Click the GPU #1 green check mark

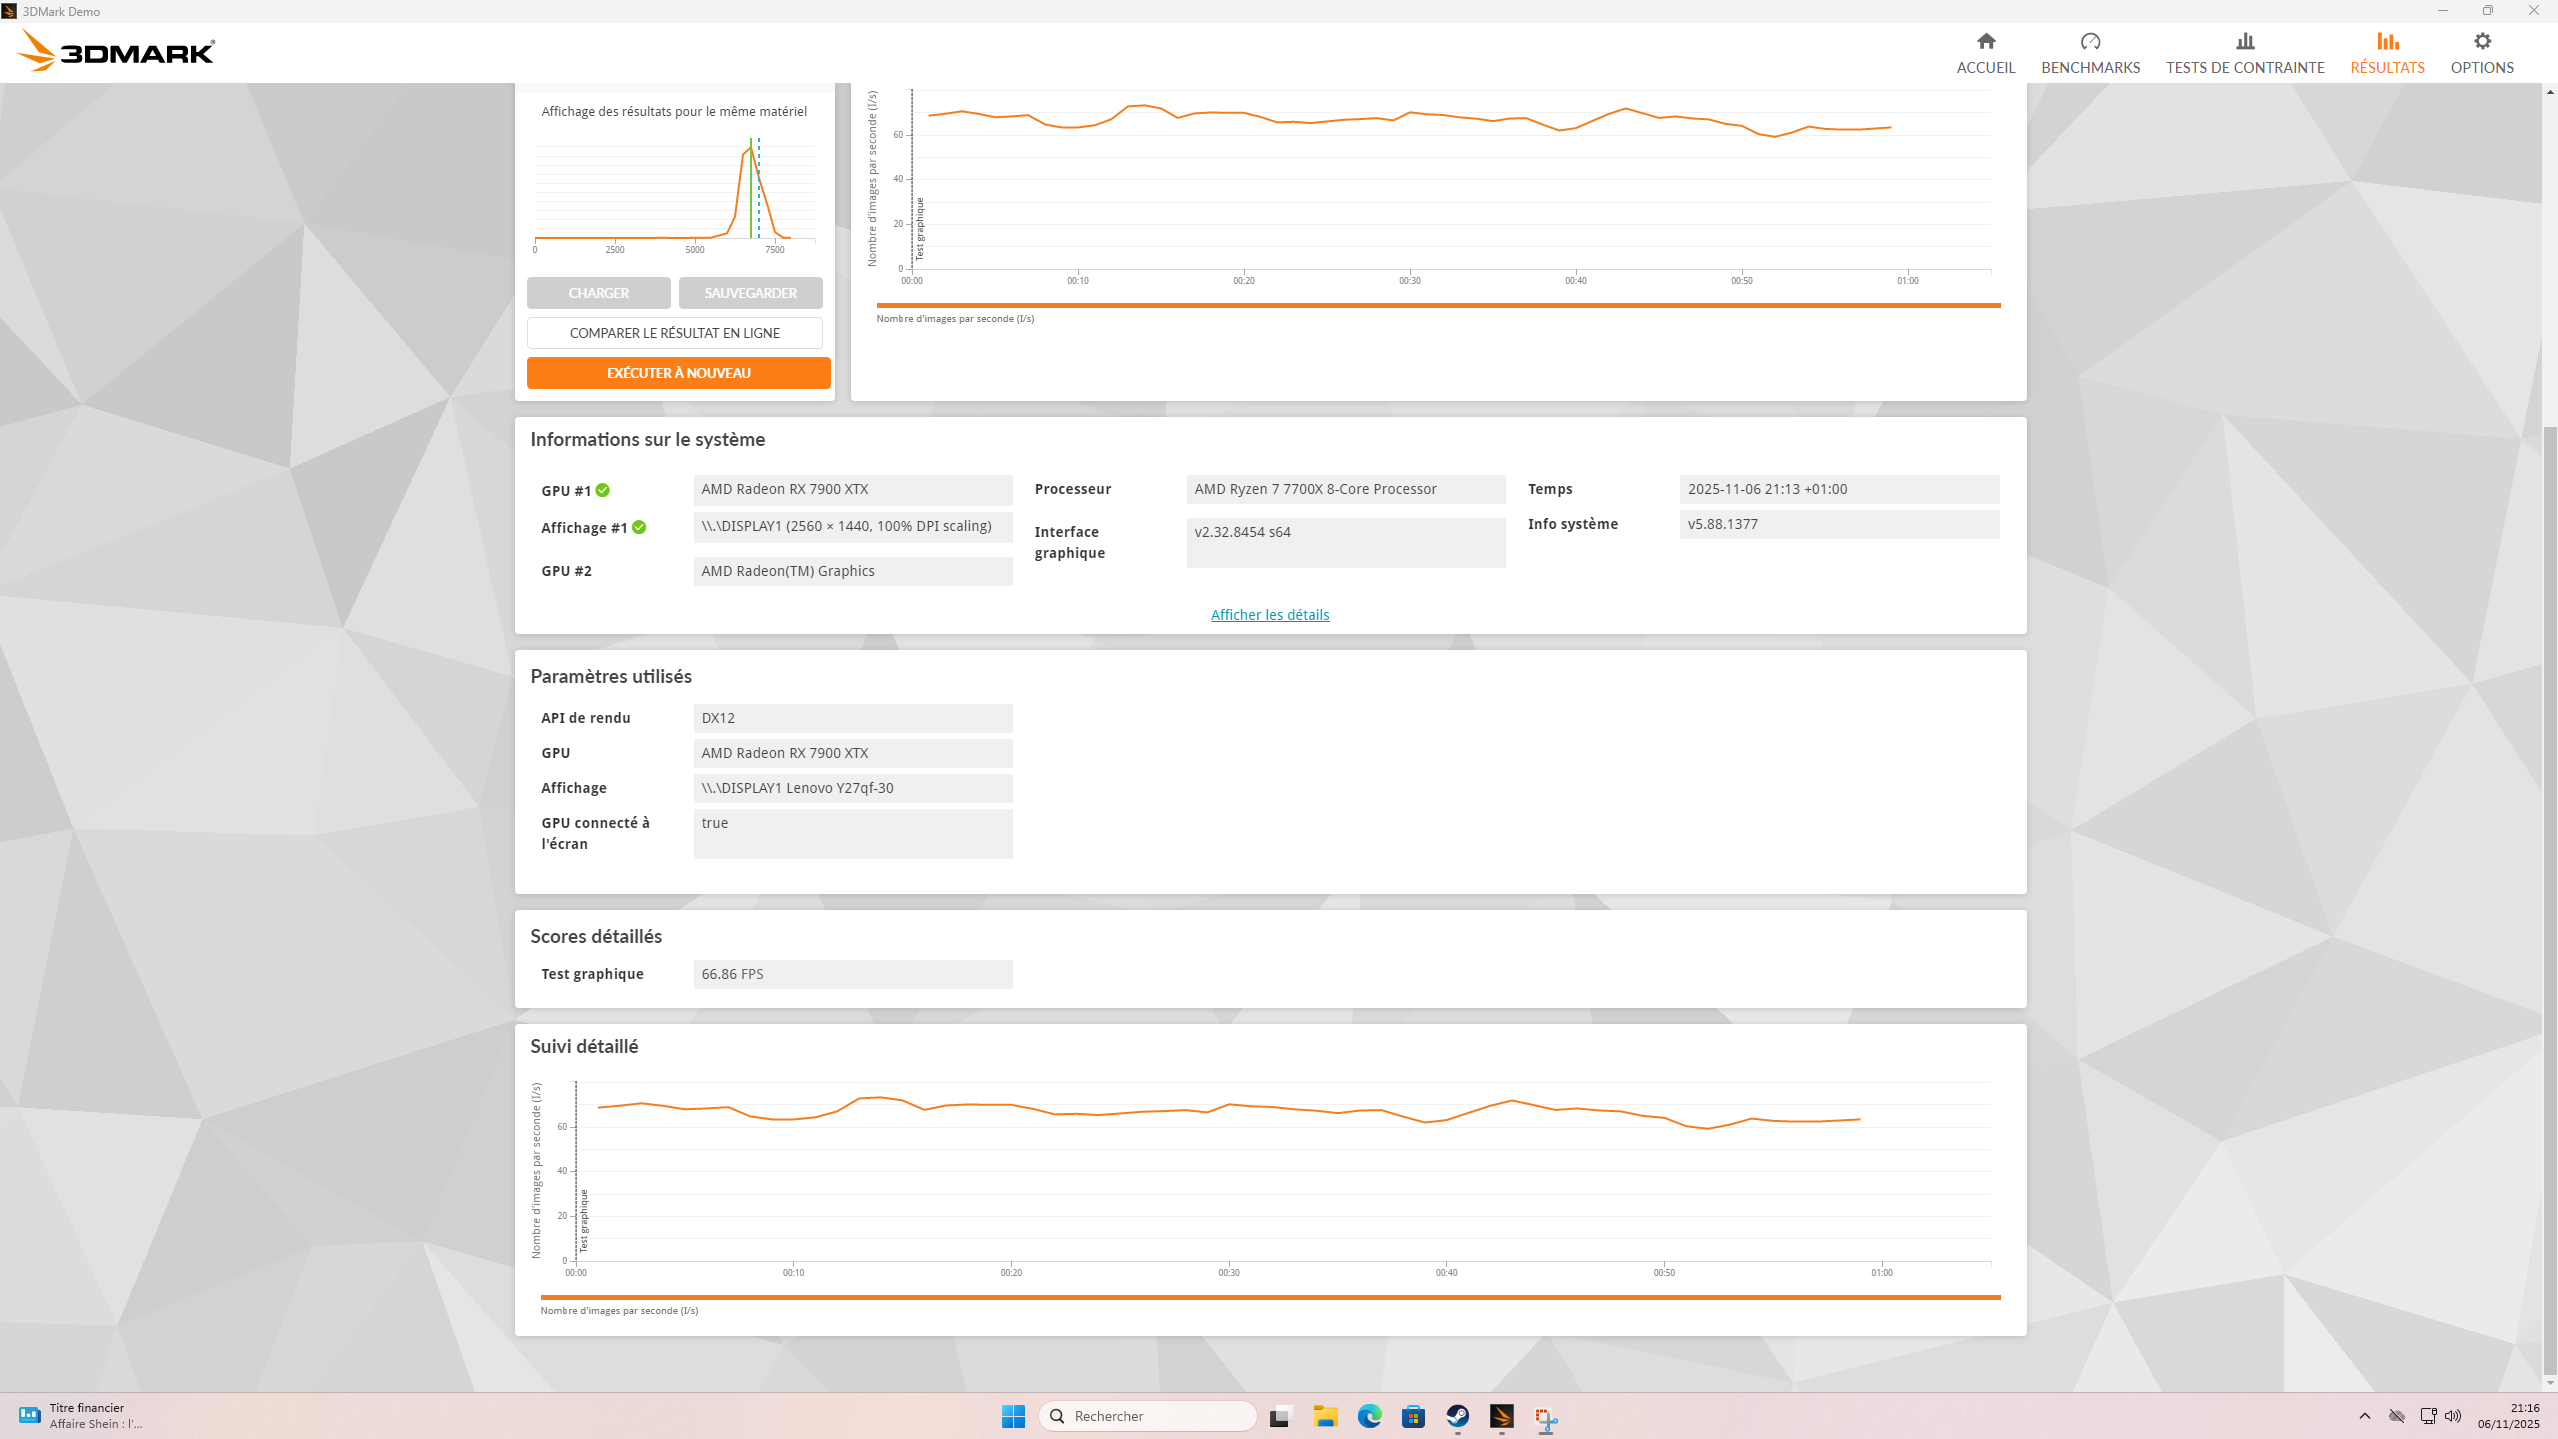click(x=602, y=490)
